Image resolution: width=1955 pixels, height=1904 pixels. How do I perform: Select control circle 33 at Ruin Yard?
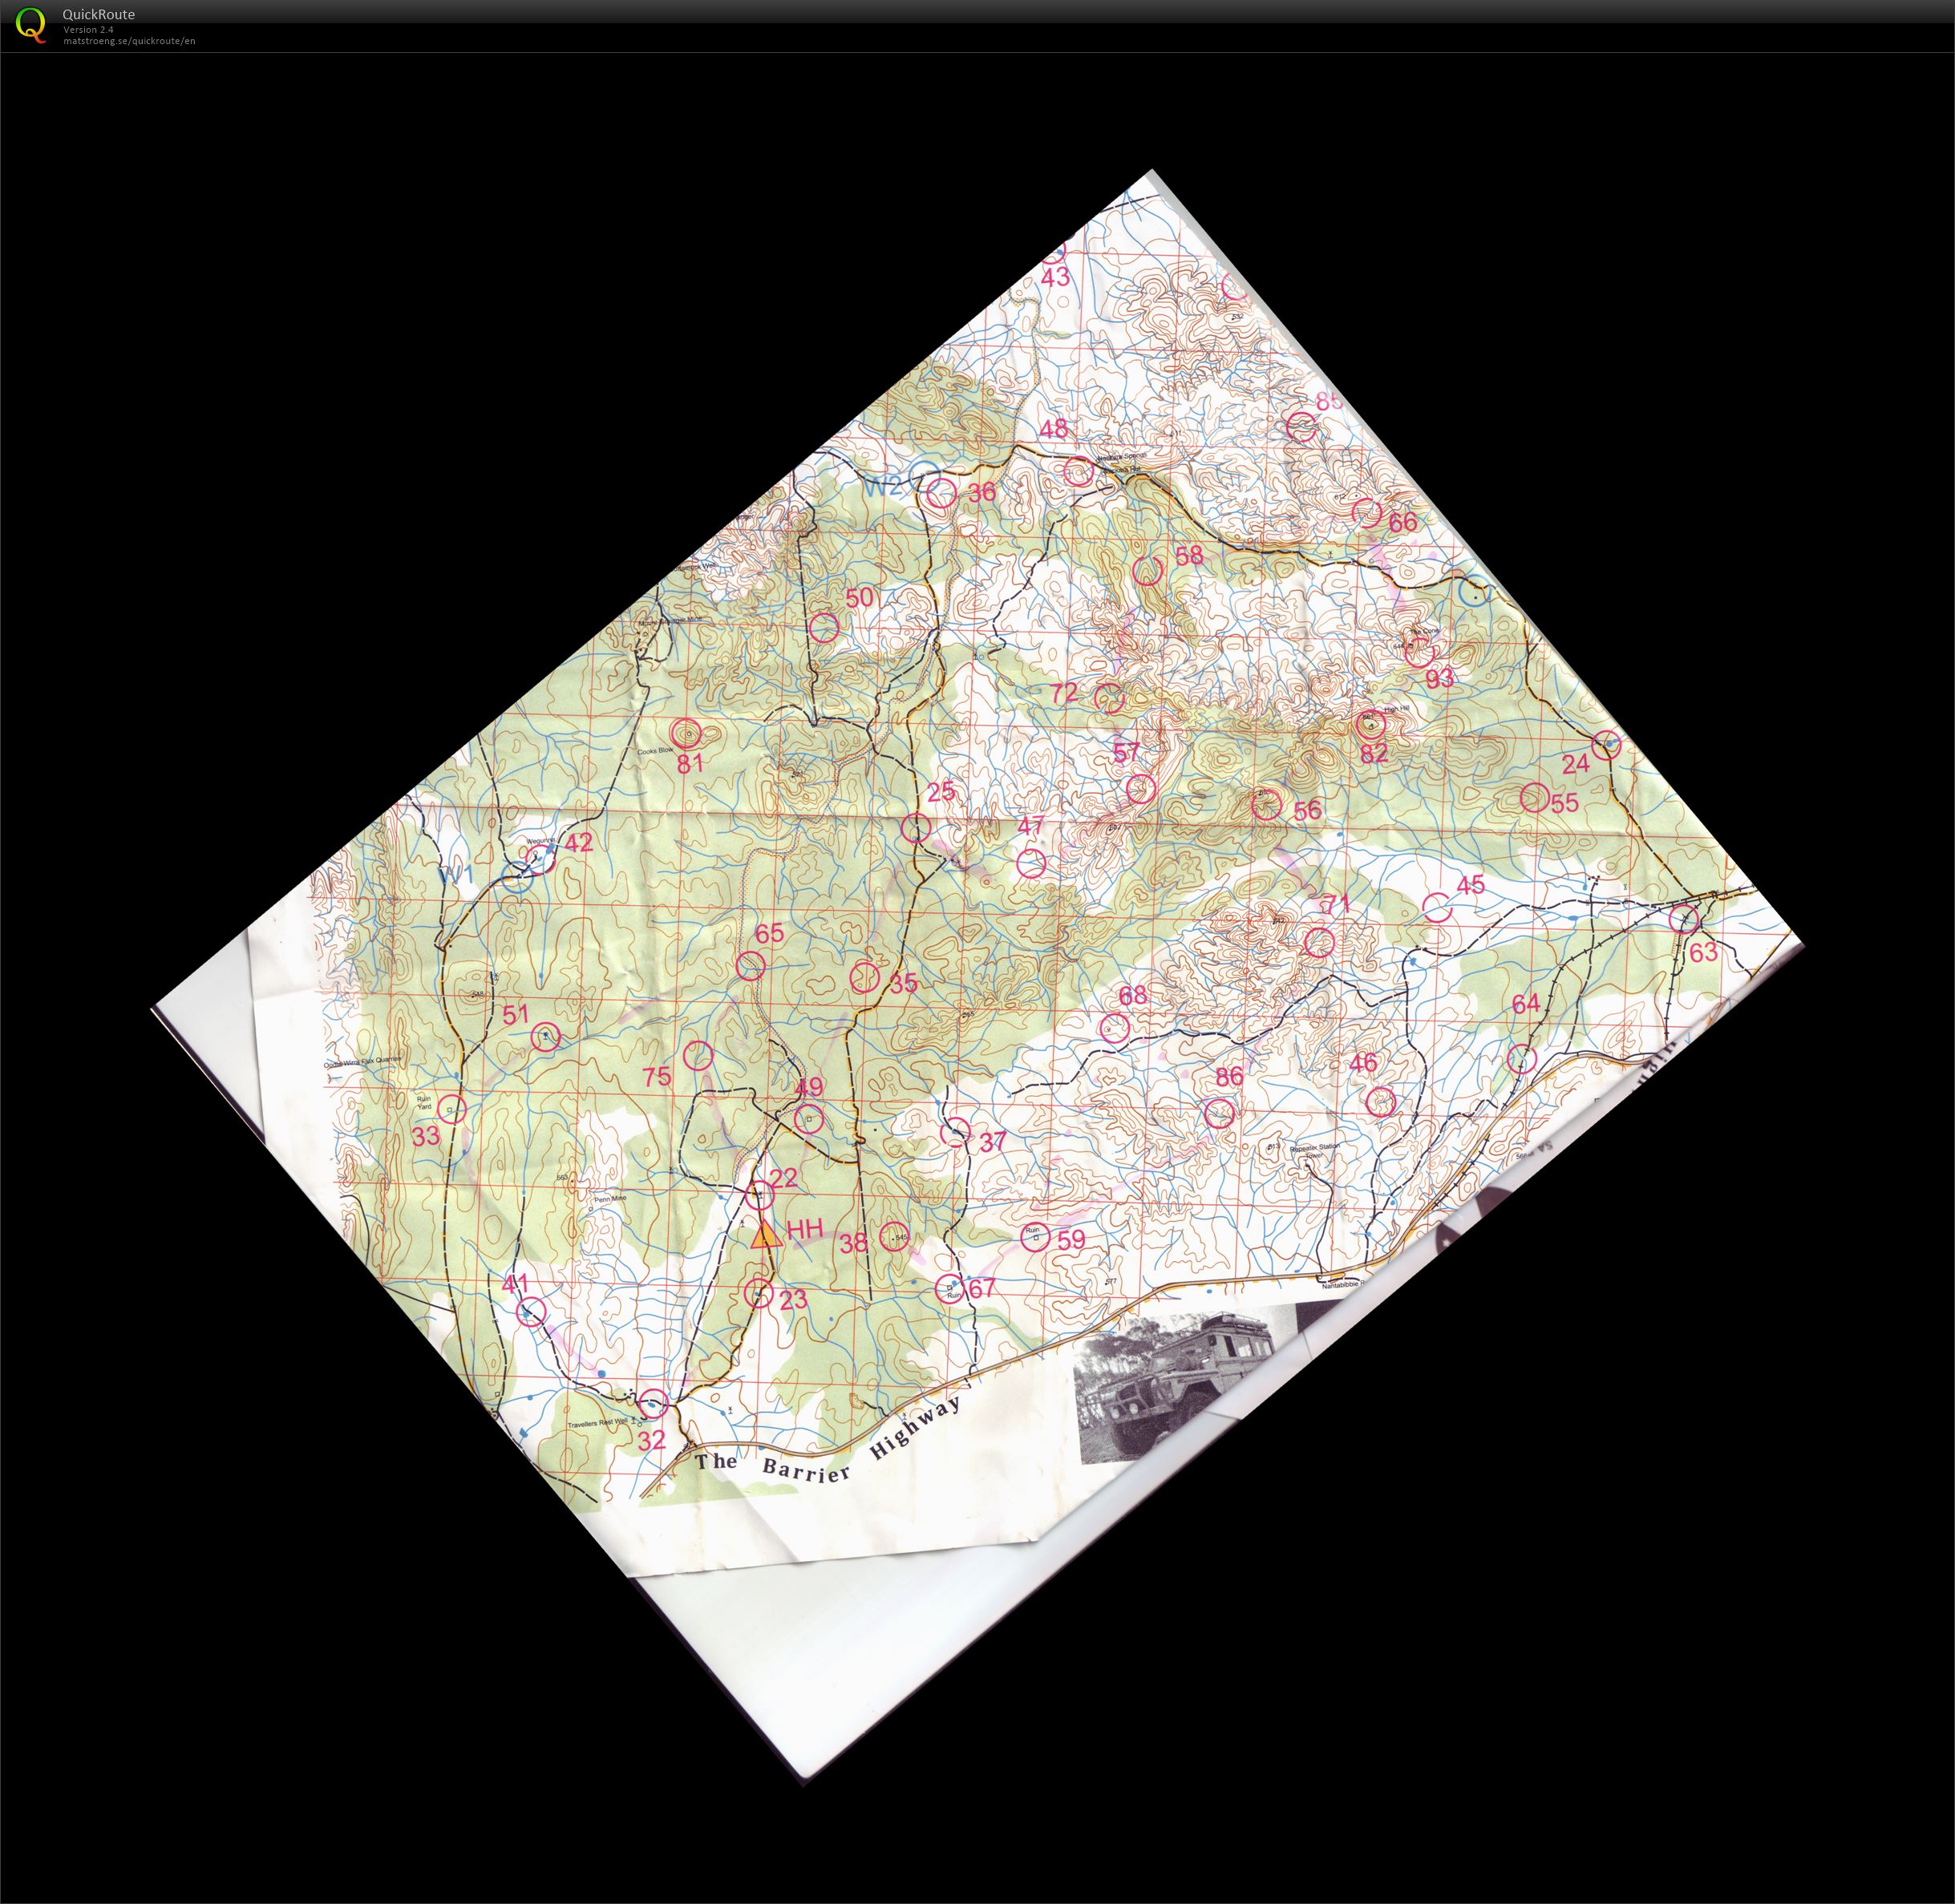(x=452, y=1109)
